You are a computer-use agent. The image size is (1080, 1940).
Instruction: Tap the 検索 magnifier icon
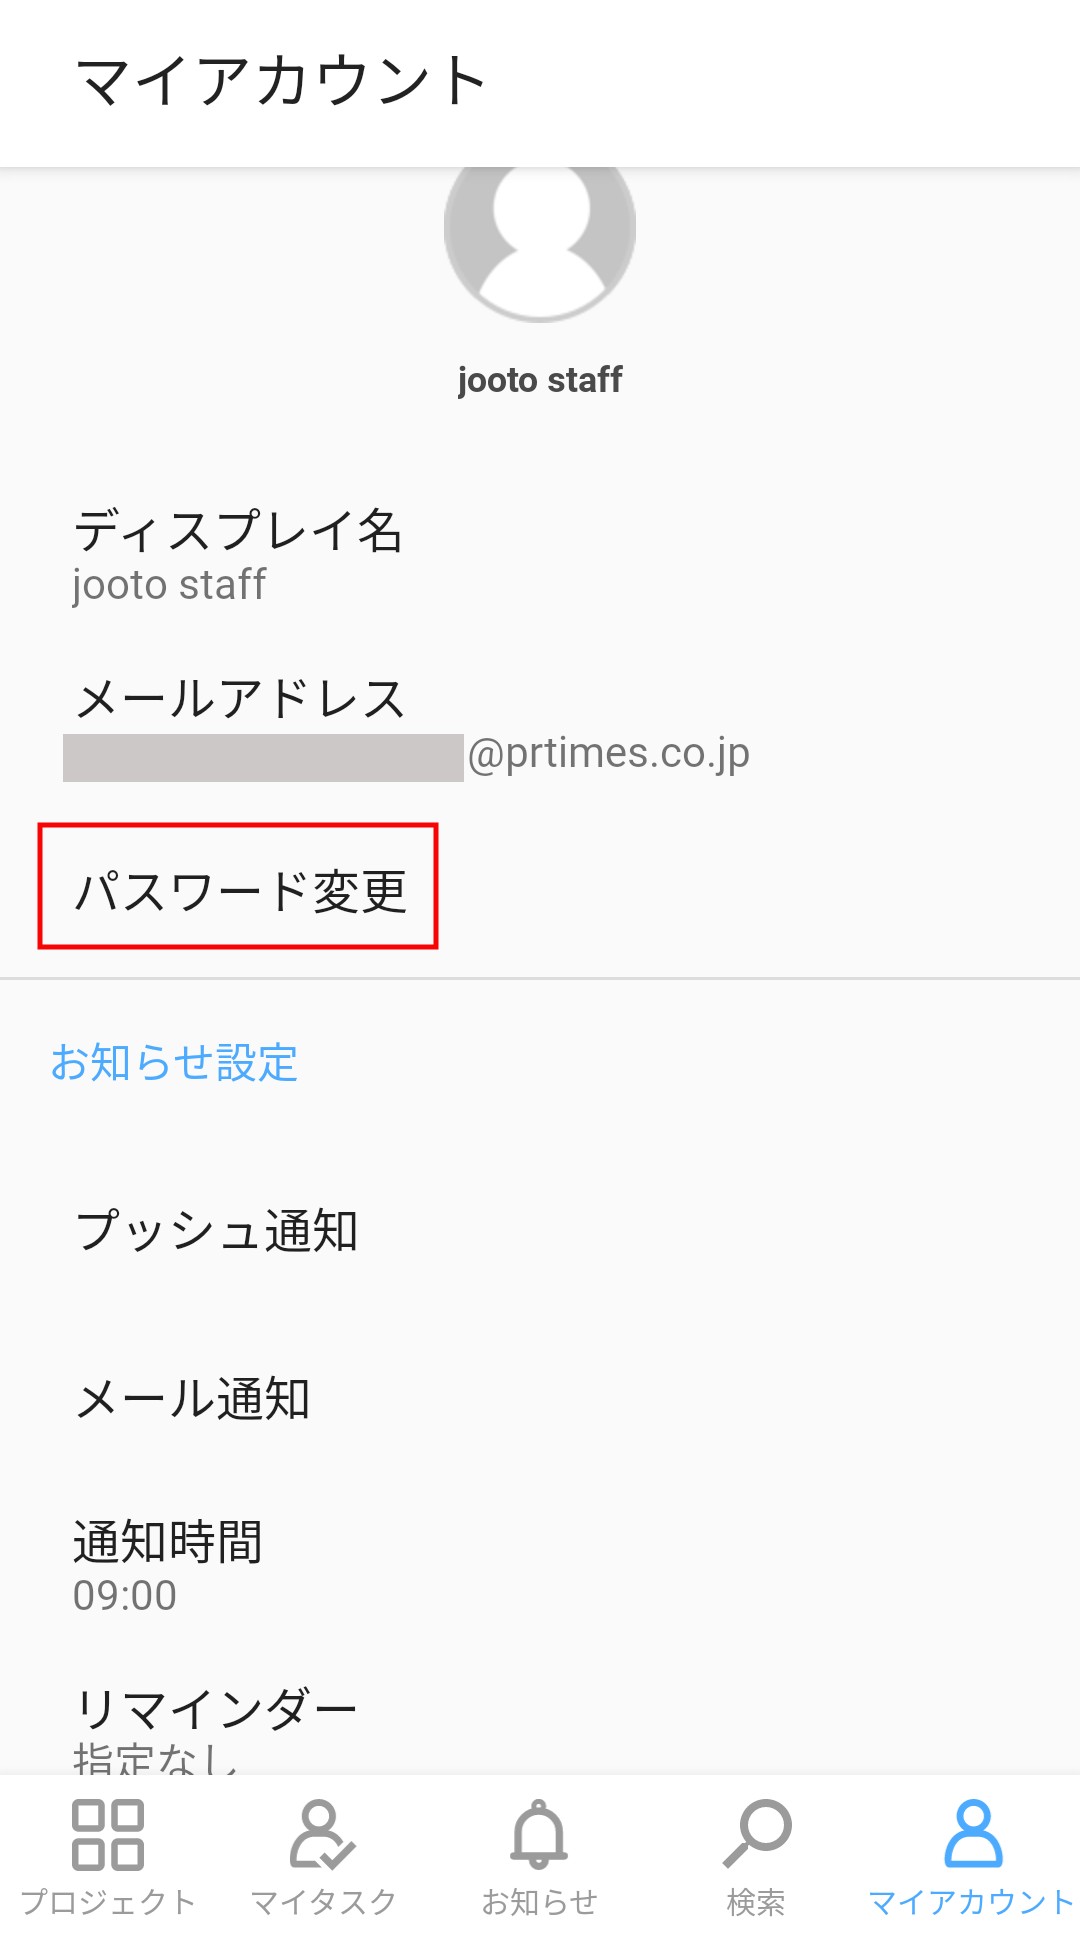(757, 1833)
